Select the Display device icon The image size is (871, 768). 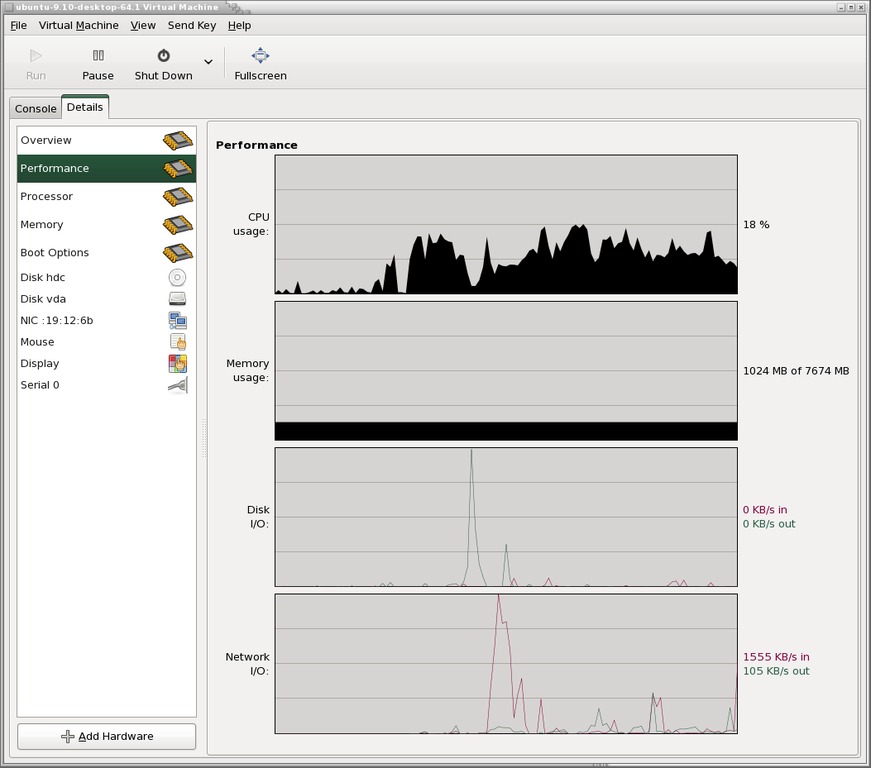coord(177,364)
